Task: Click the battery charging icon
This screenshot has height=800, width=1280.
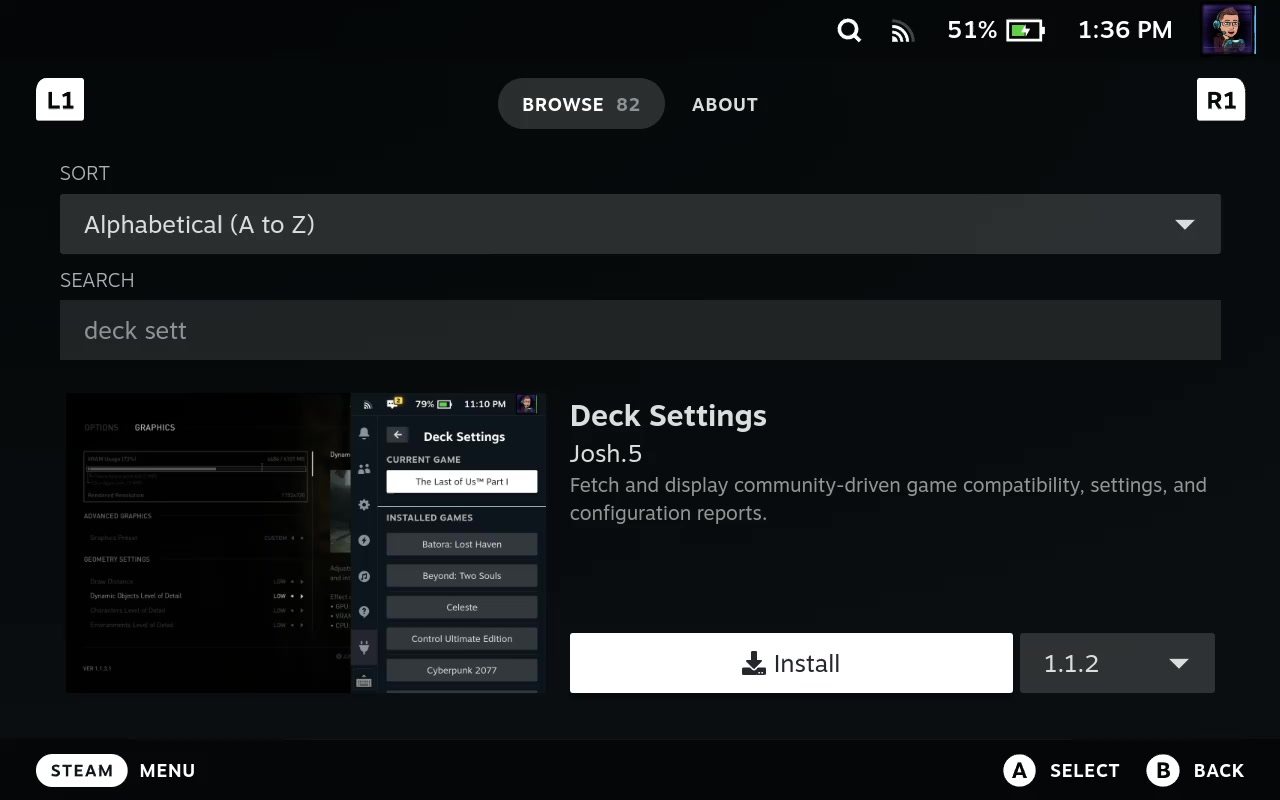Action: [x=1025, y=31]
